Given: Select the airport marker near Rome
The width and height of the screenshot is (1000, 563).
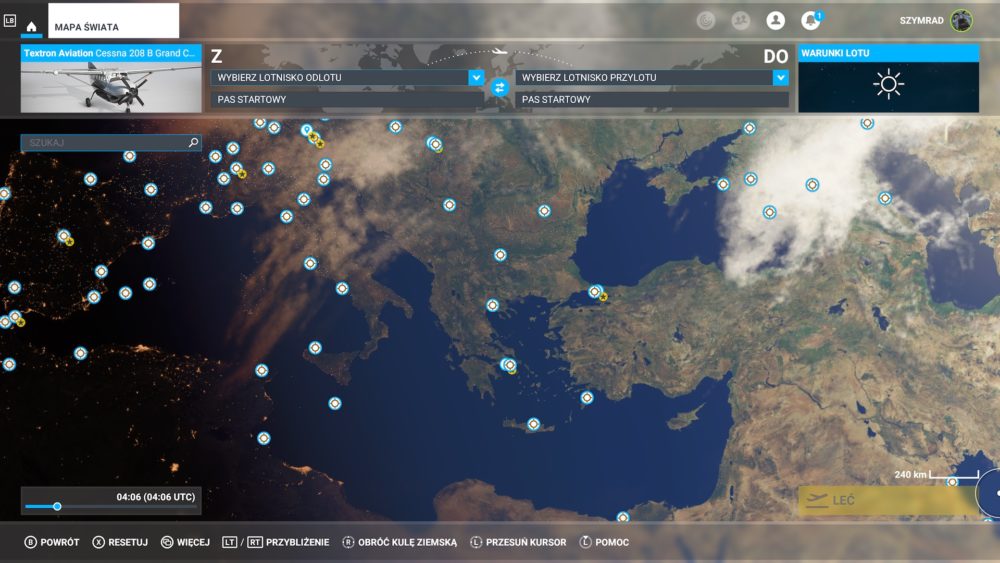Looking at the screenshot, I should click(310, 263).
